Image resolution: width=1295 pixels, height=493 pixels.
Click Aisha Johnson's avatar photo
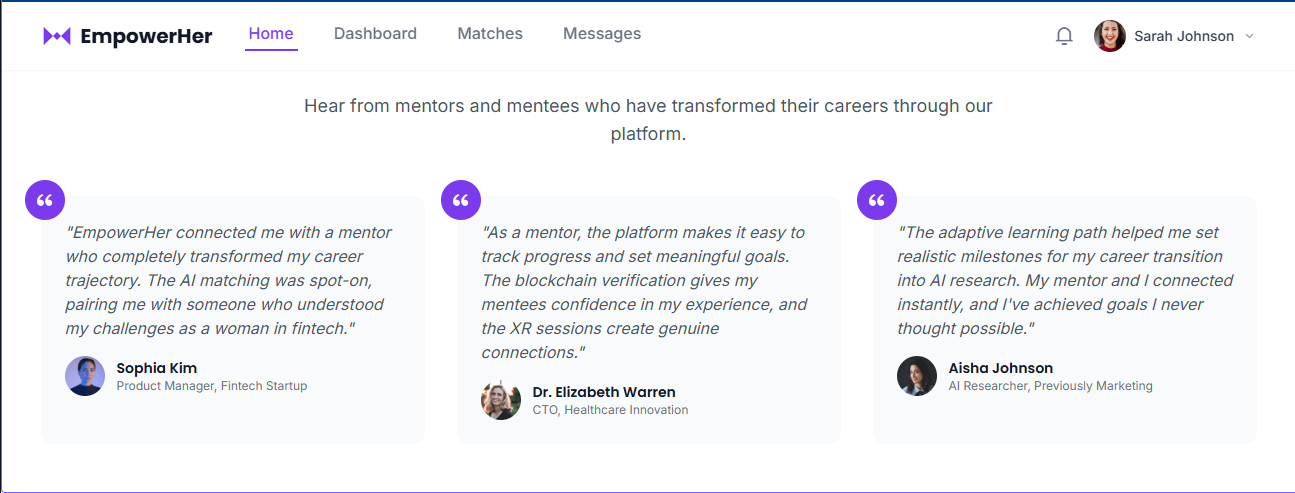[x=917, y=376]
